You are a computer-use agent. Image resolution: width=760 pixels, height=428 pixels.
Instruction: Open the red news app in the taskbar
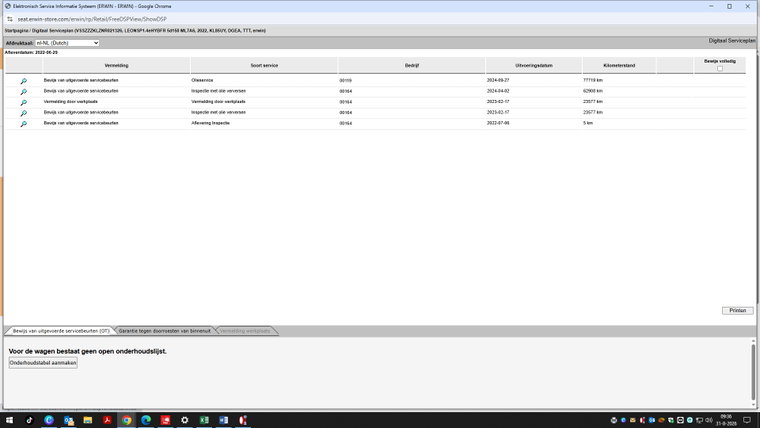tap(165, 420)
